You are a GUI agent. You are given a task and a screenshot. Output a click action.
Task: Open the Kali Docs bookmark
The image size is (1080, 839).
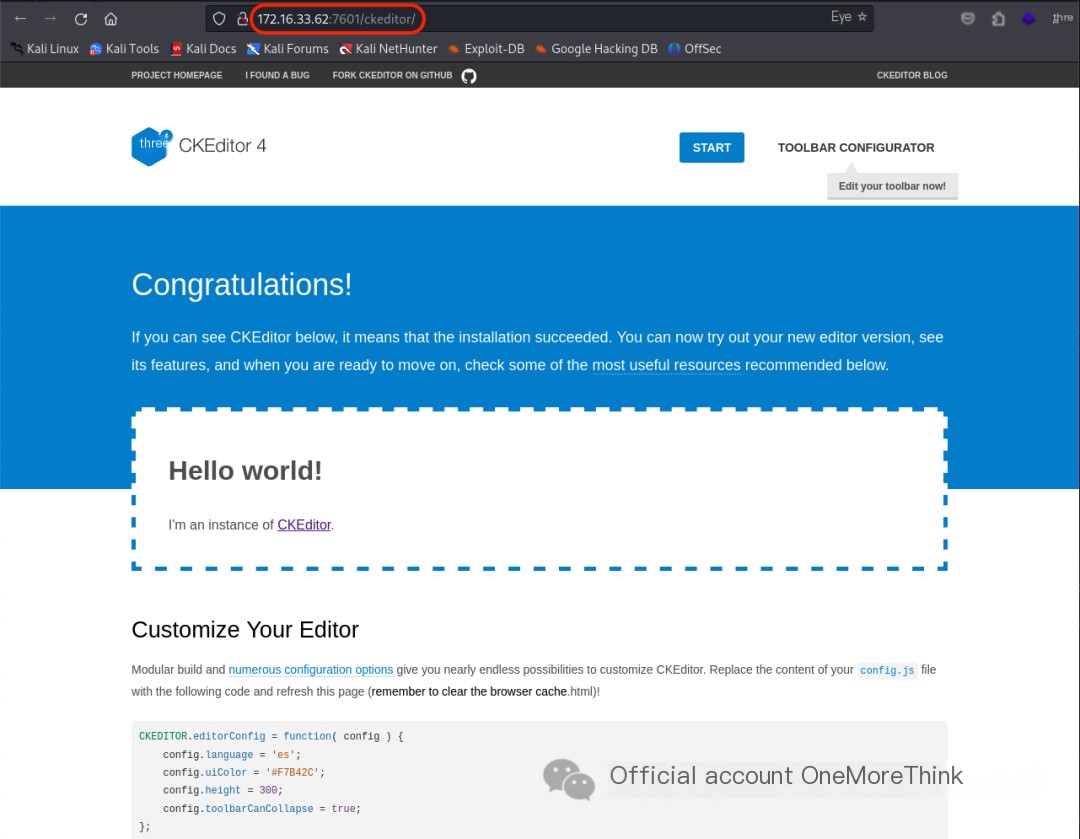[x=204, y=48]
